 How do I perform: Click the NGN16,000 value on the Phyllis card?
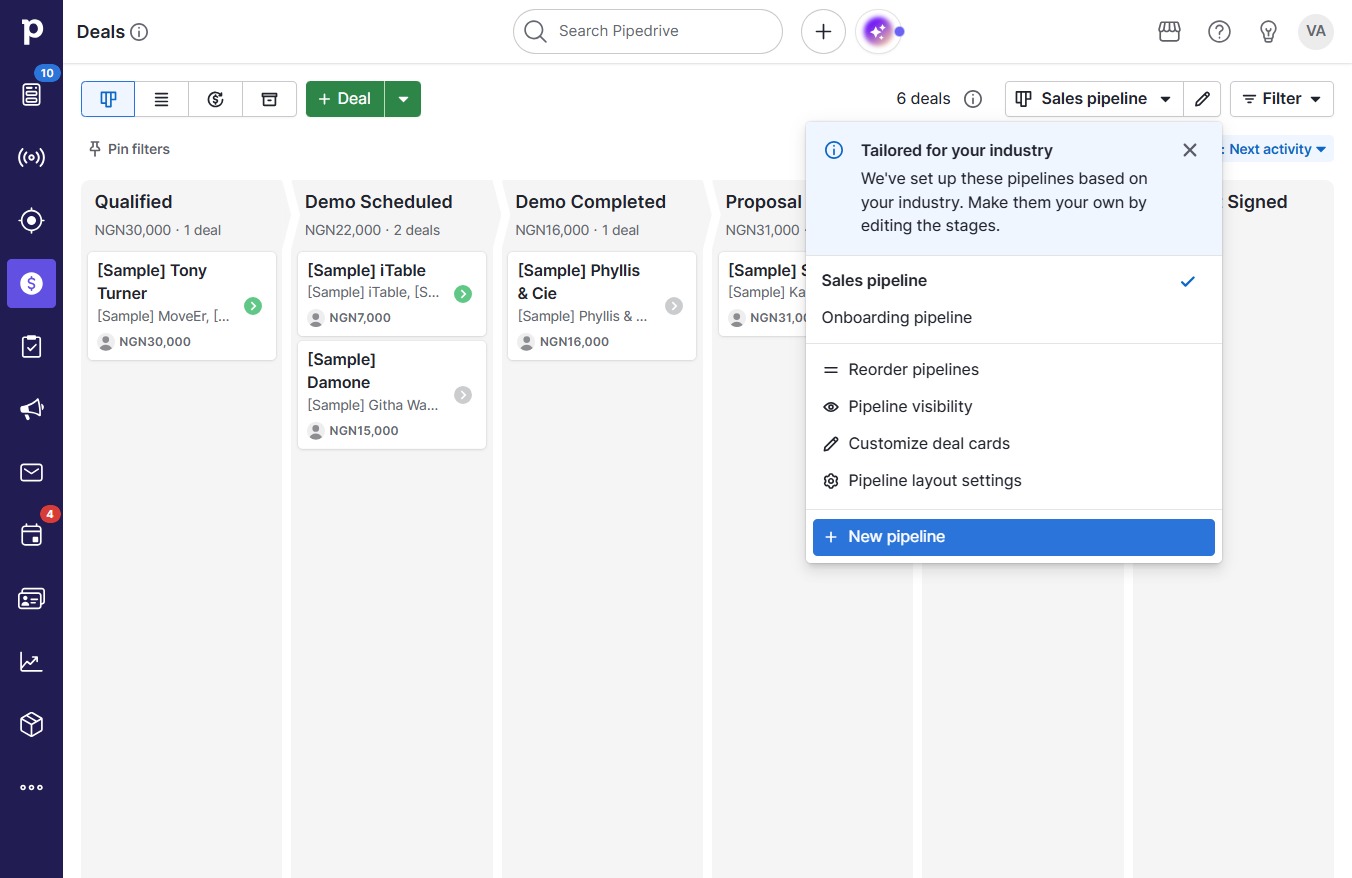pos(575,342)
